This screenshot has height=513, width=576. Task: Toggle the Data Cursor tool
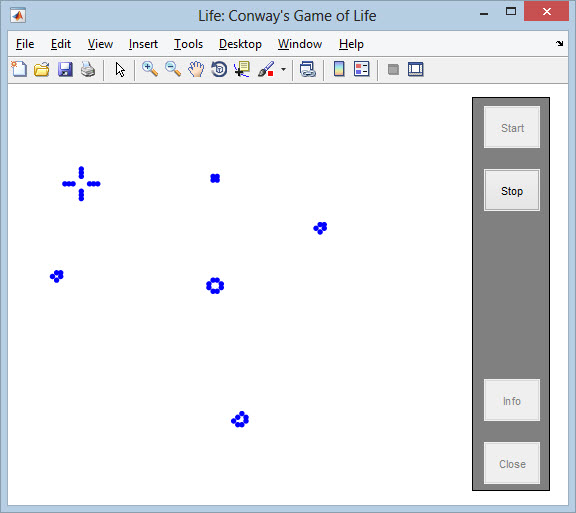pyautogui.click(x=242, y=69)
